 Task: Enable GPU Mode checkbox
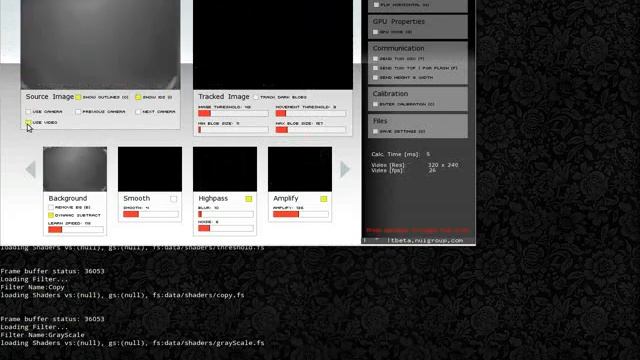[376, 32]
